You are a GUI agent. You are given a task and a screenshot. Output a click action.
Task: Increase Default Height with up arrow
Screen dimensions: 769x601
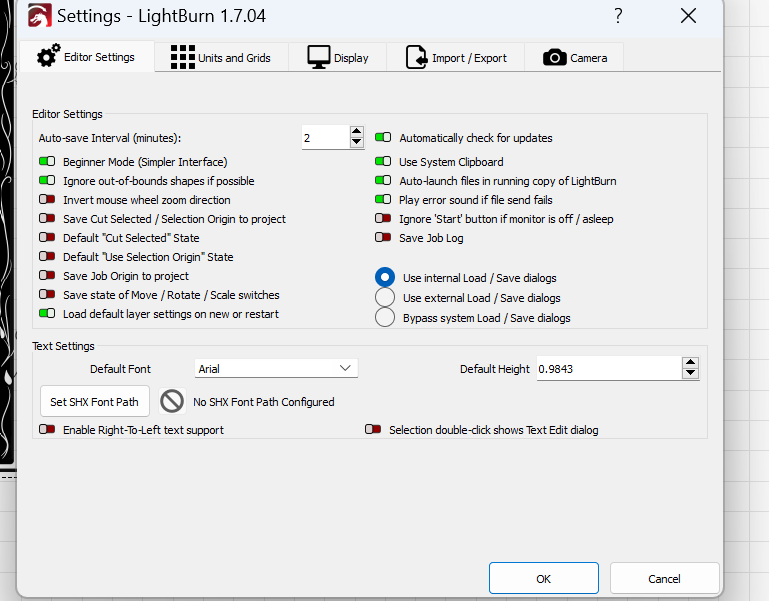[x=691, y=363]
